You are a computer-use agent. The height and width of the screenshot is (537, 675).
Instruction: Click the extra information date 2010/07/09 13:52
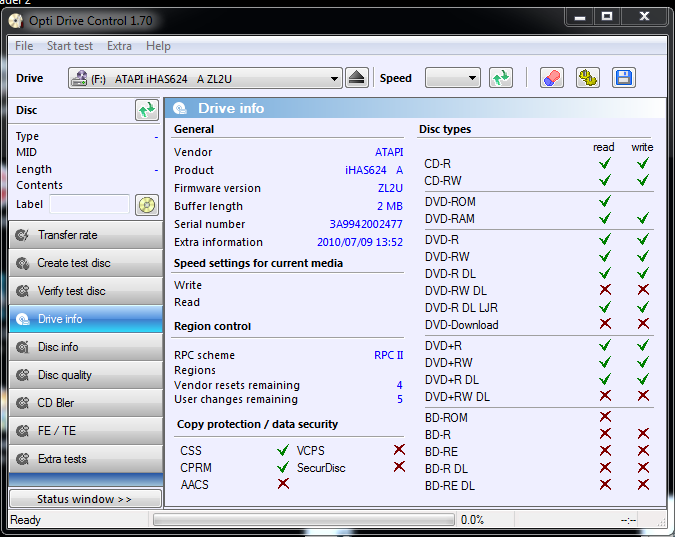pyautogui.click(x=360, y=242)
